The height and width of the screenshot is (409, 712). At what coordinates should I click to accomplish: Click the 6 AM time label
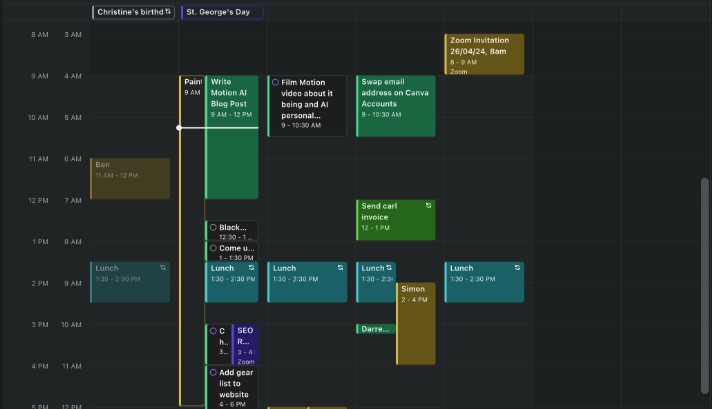[73, 159]
